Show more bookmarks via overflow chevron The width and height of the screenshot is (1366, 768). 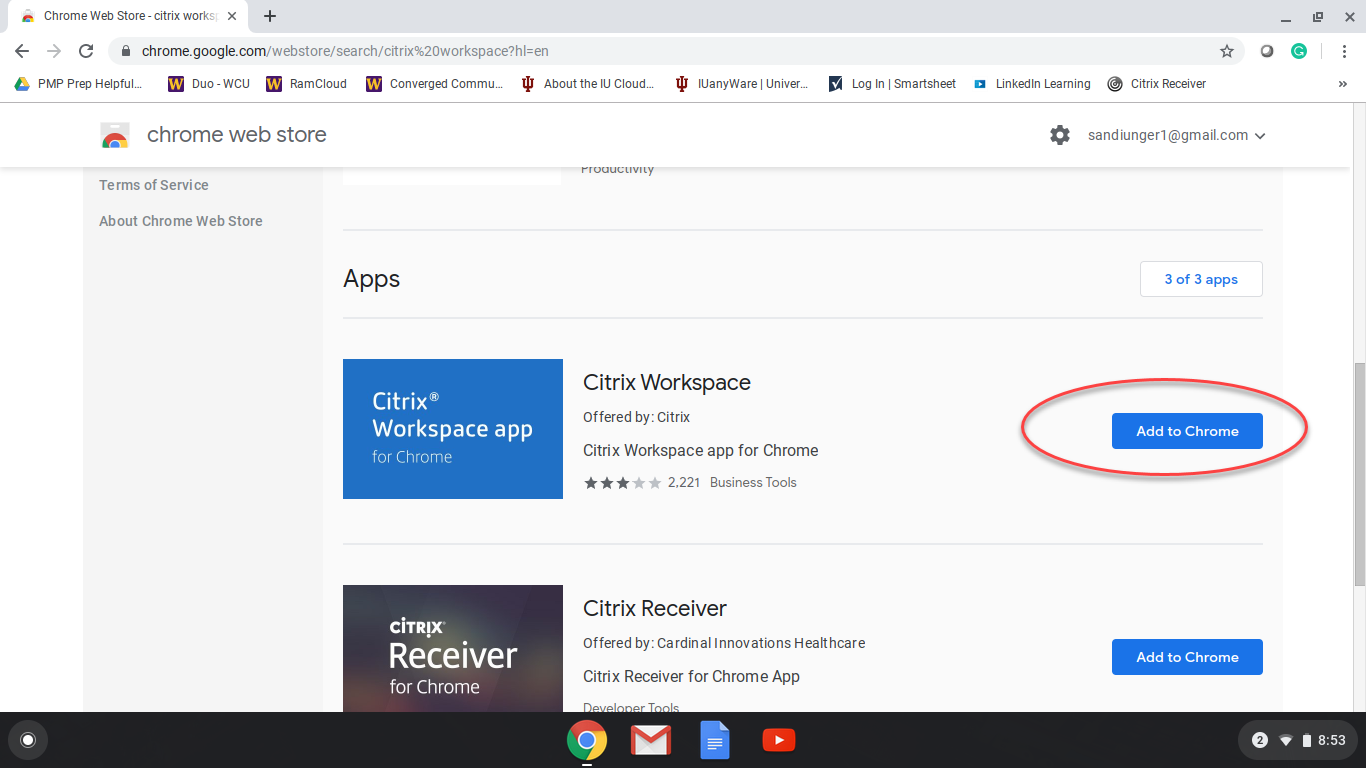(1342, 84)
